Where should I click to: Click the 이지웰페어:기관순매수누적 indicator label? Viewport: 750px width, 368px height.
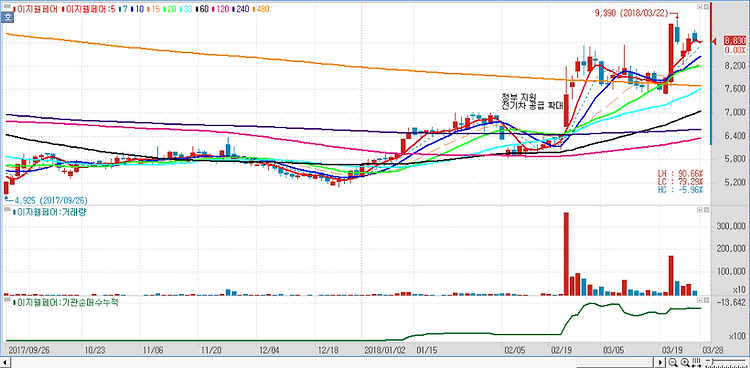[x=65, y=302]
